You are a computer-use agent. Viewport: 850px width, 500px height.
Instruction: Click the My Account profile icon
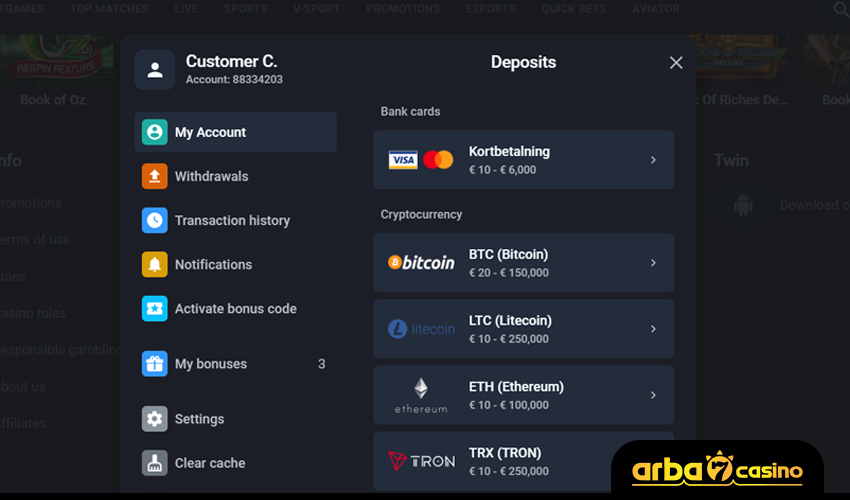coord(154,132)
